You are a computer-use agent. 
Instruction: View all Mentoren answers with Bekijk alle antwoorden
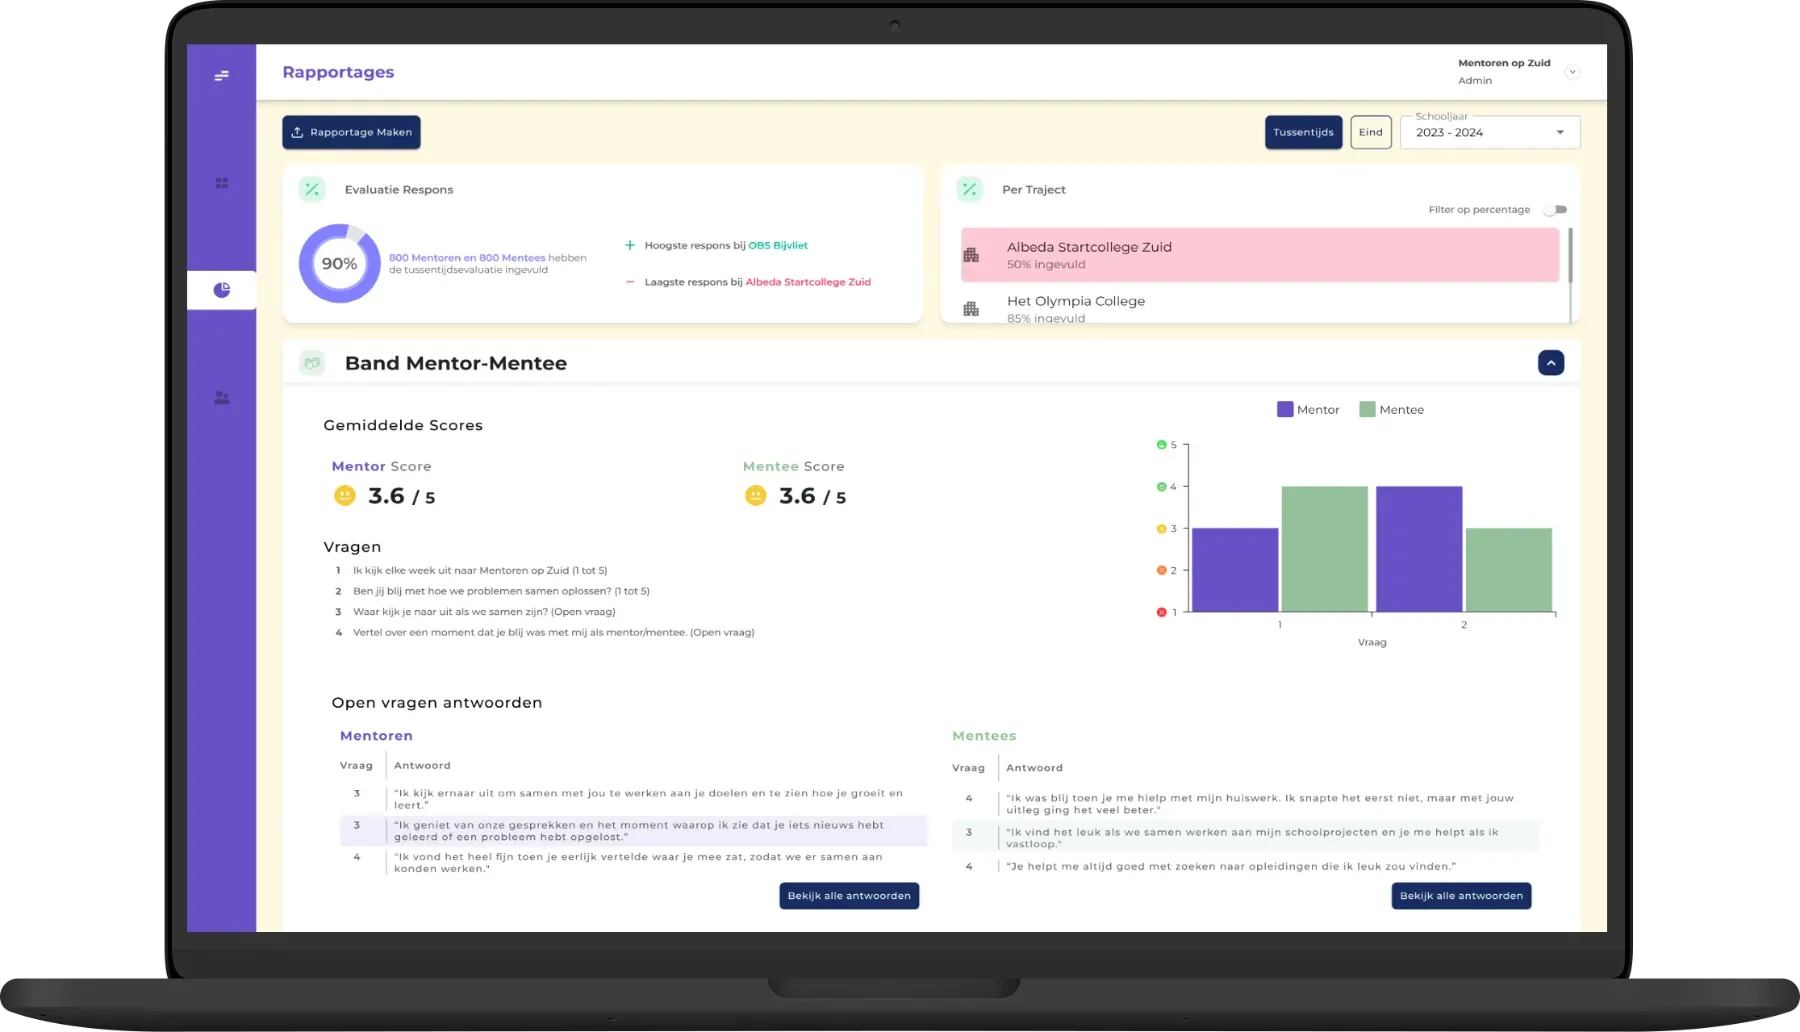tap(849, 896)
